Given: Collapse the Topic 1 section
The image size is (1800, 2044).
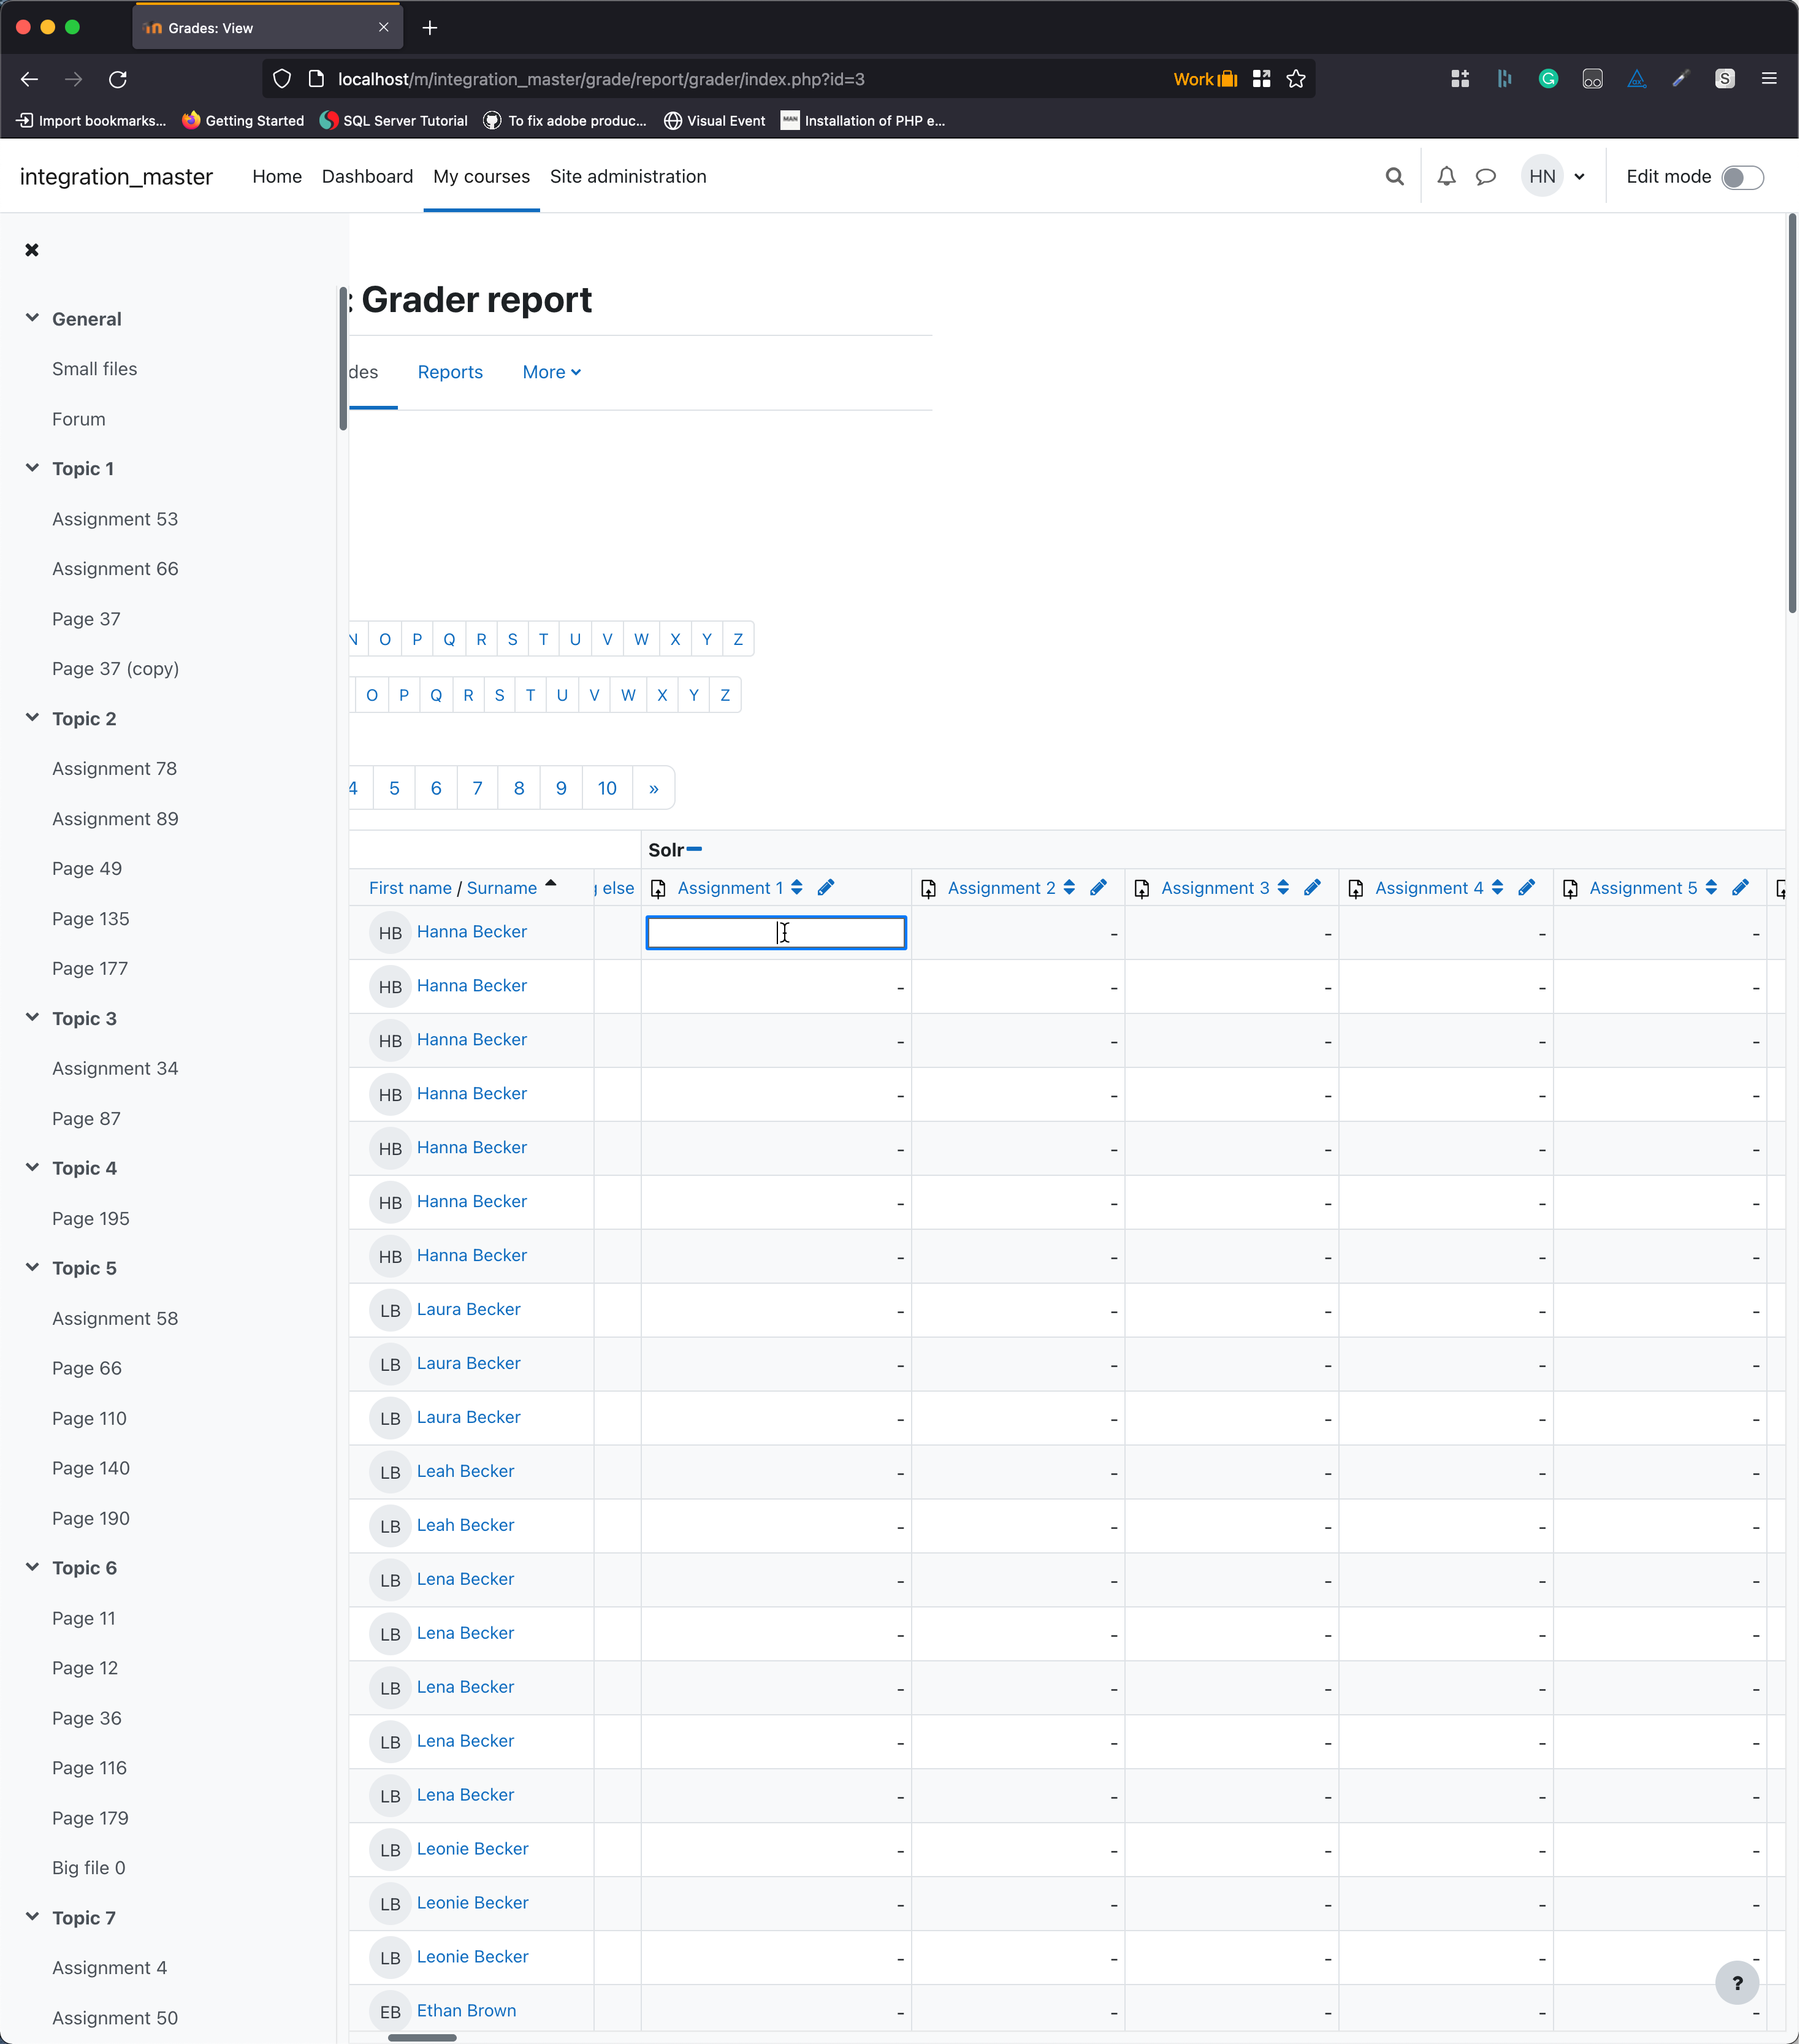Looking at the screenshot, I should (32, 468).
